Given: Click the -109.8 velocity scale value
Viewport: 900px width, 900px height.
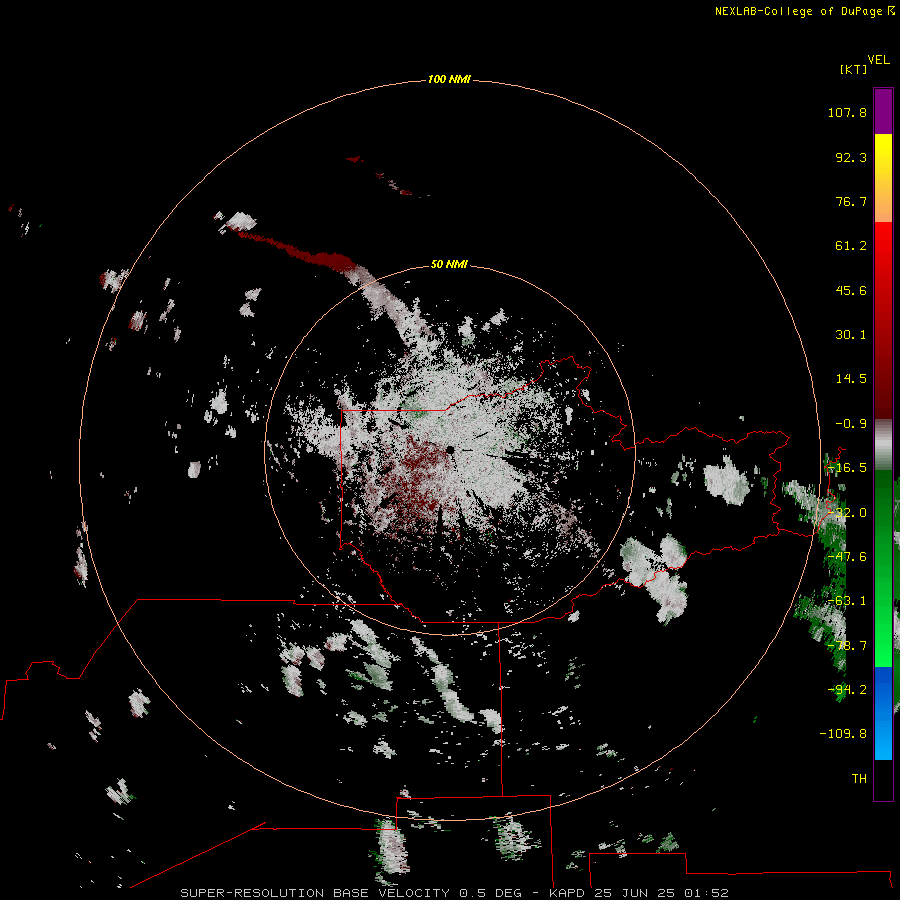Looking at the screenshot, I should [843, 734].
